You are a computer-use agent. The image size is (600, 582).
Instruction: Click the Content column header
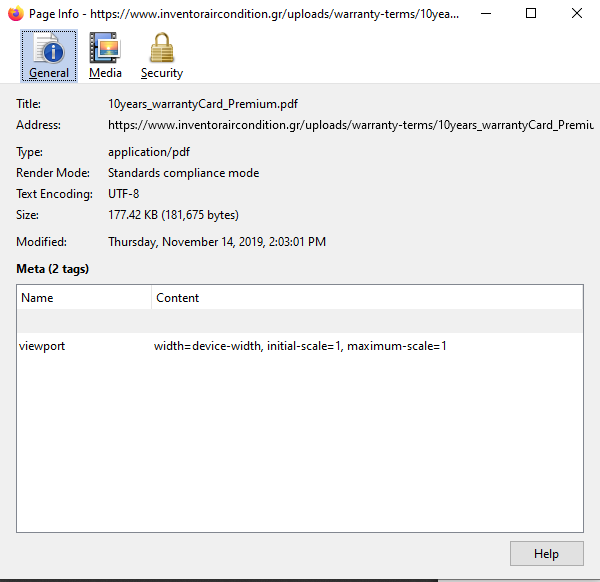click(x=367, y=298)
